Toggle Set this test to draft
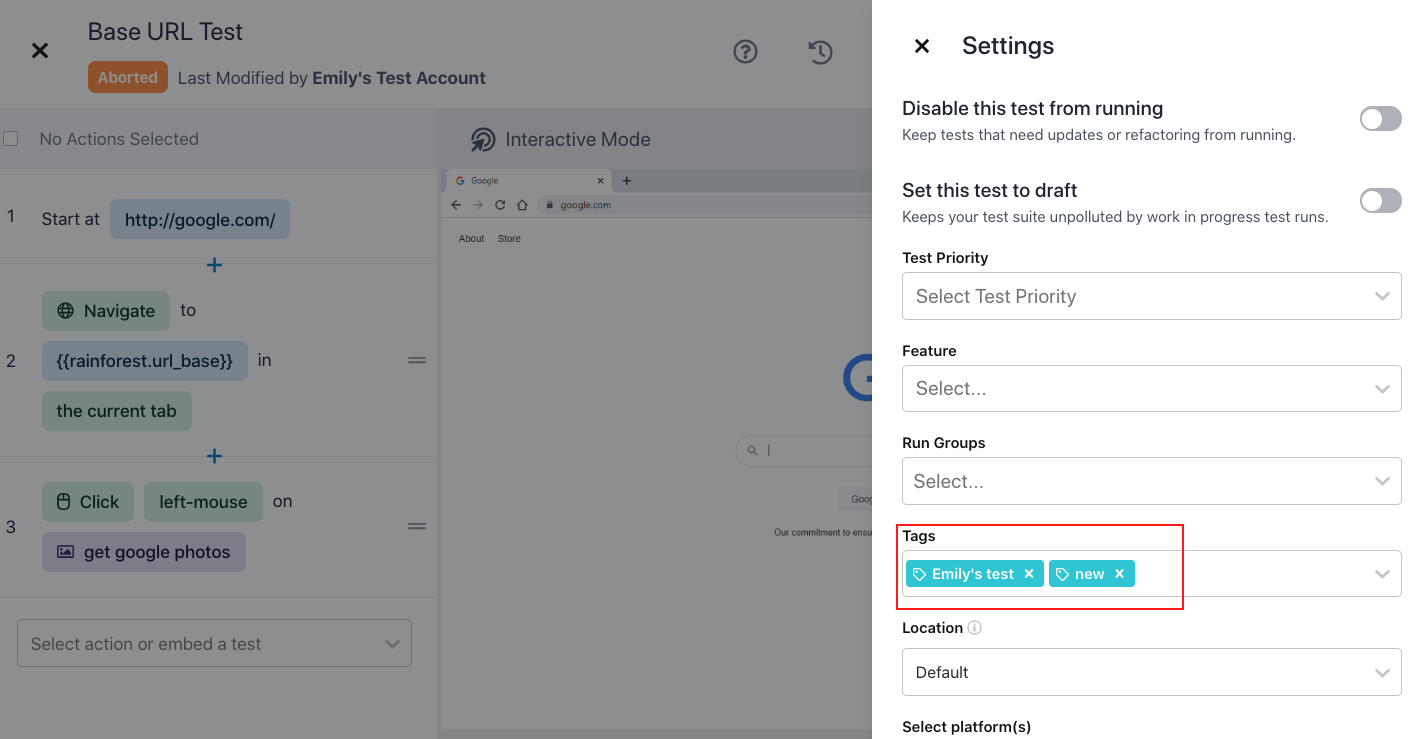 (x=1380, y=201)
